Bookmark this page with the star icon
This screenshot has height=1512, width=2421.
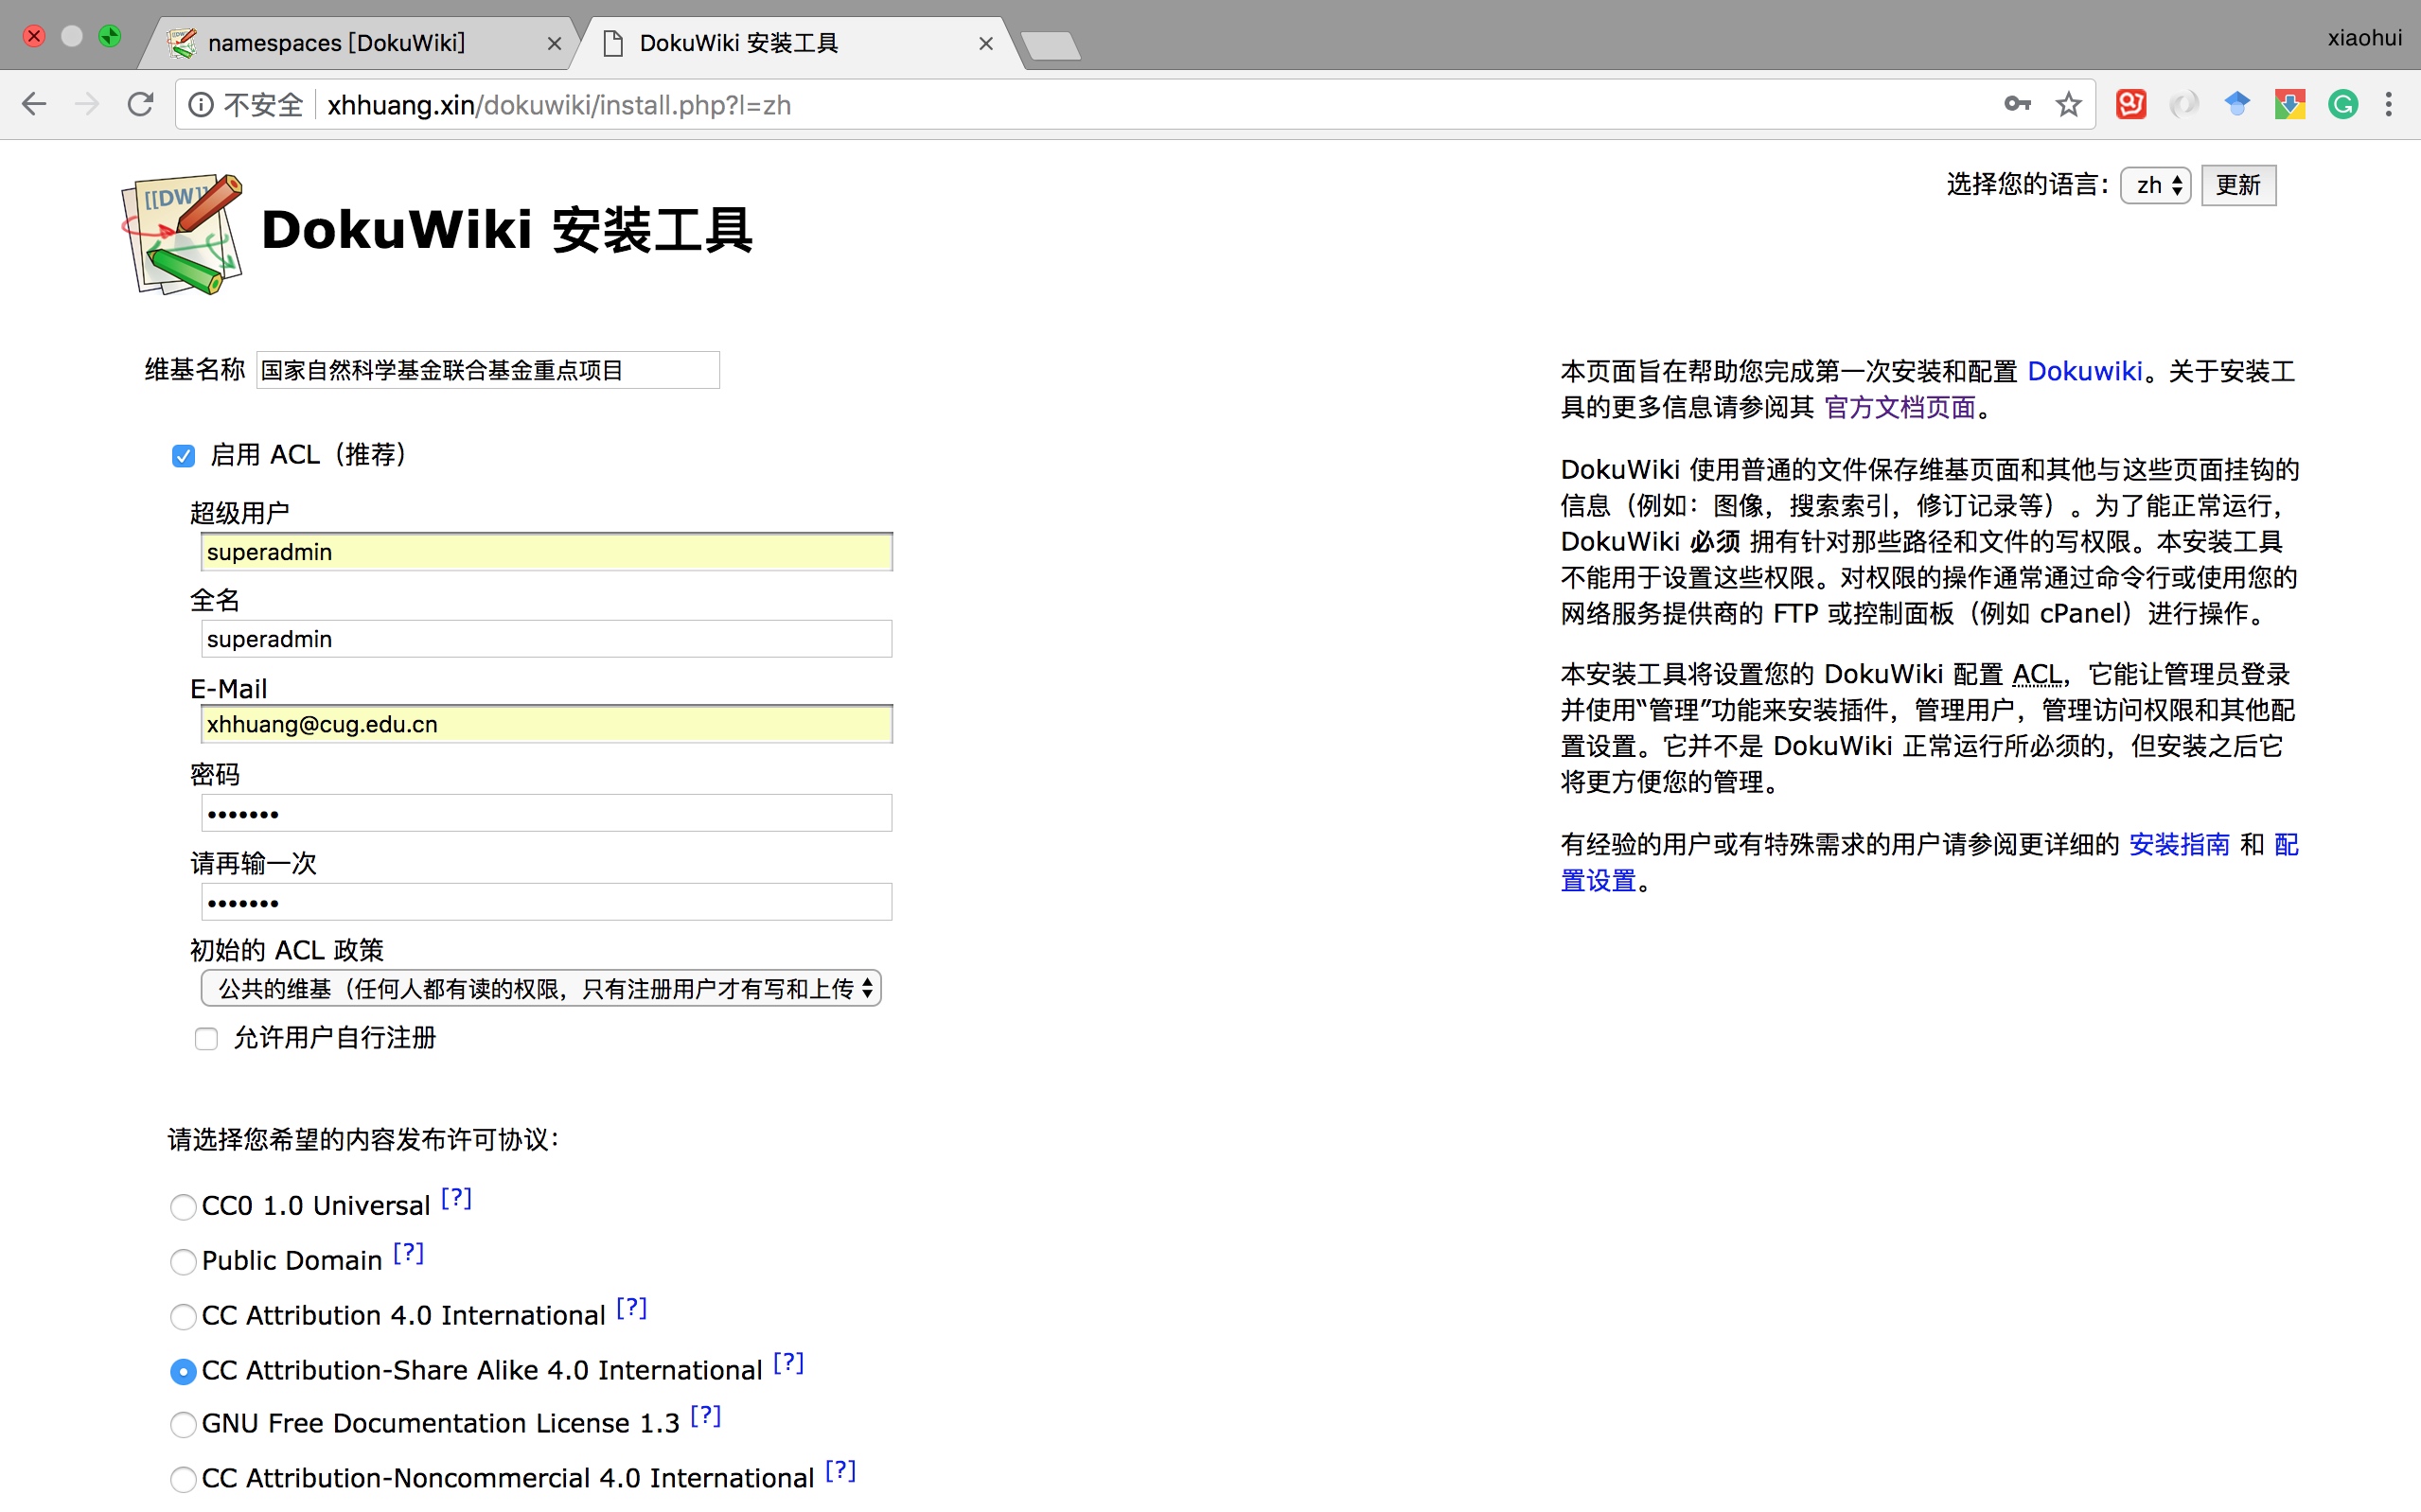[2068, 104]
